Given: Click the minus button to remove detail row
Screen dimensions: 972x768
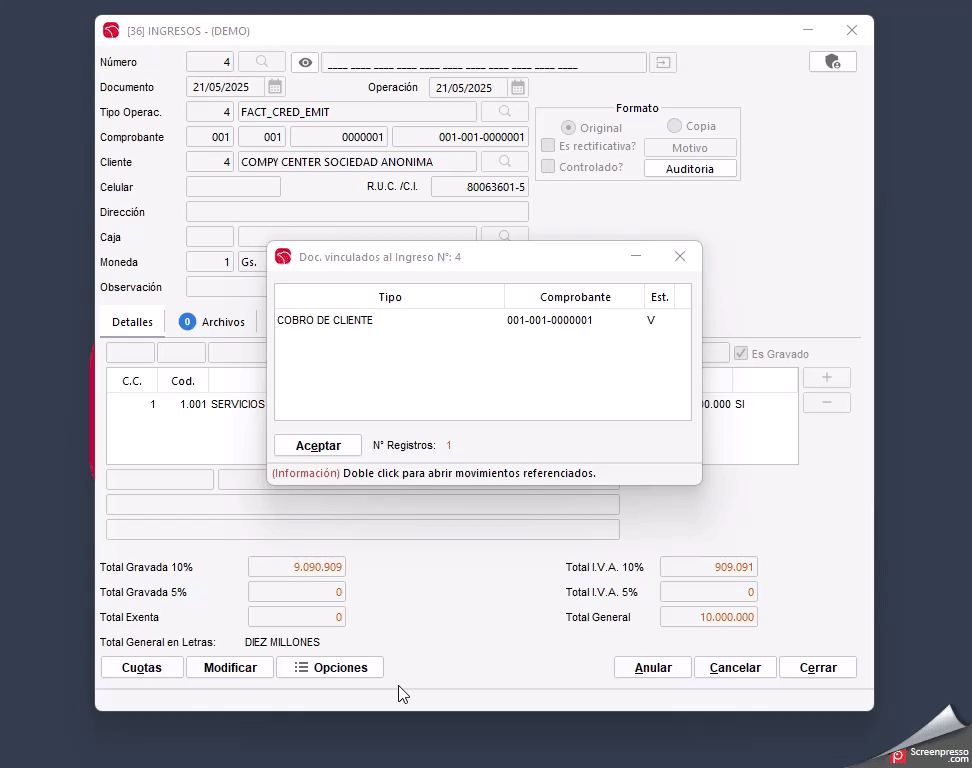Looking at the screenshot, I should (x=826, y=403).
